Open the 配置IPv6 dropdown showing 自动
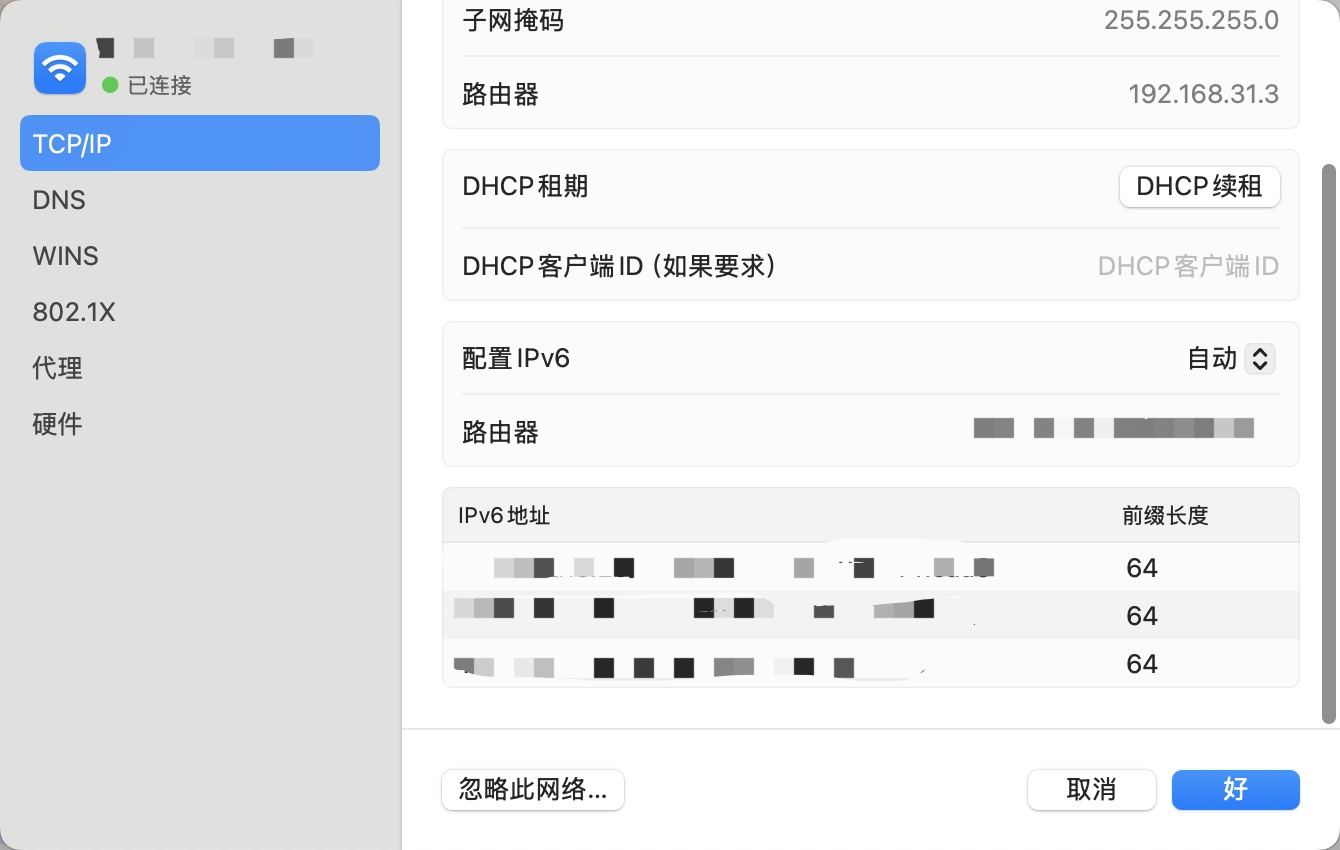1340x850 pixels. pos(1229,358)
